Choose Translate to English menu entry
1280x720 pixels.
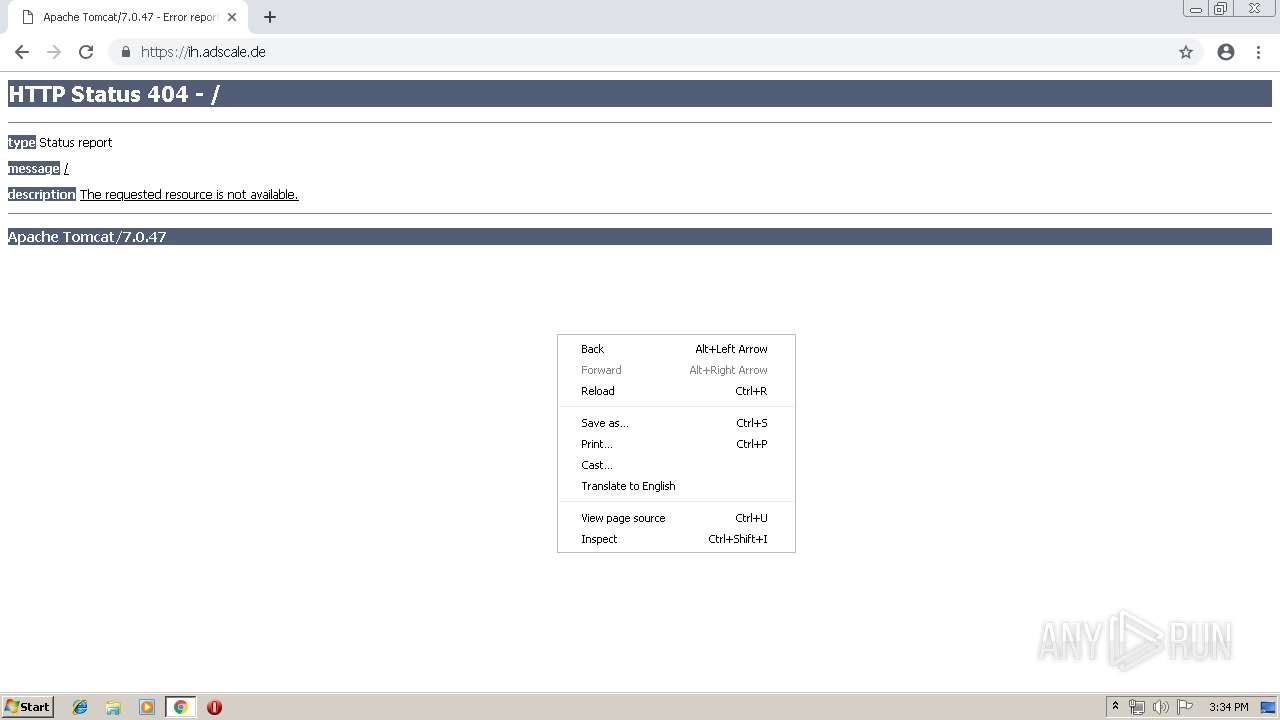coord(676,486)
